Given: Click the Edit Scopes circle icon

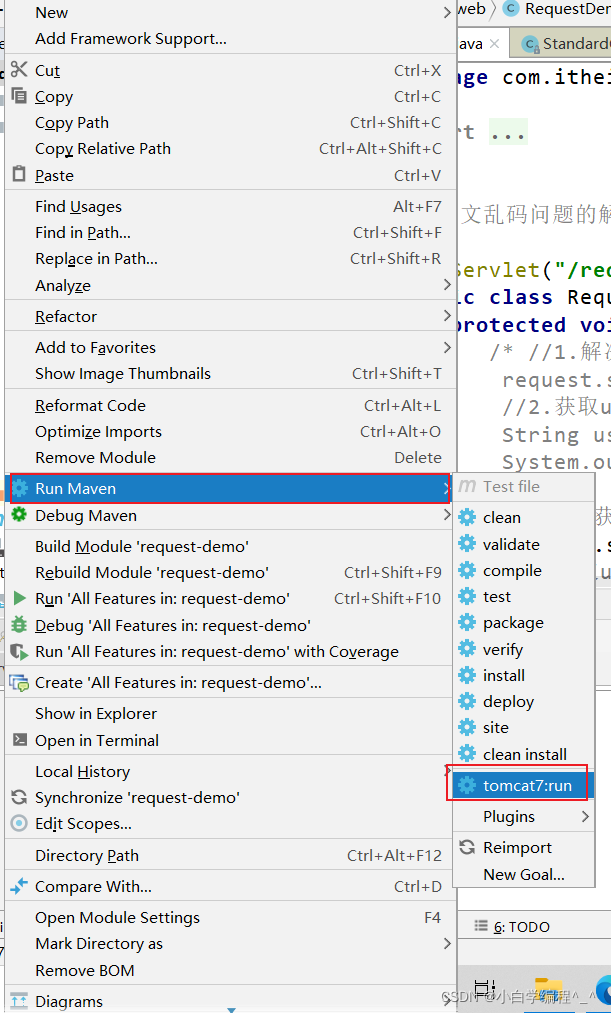Looking at the screenshot, I should click(x=19, y=823).
